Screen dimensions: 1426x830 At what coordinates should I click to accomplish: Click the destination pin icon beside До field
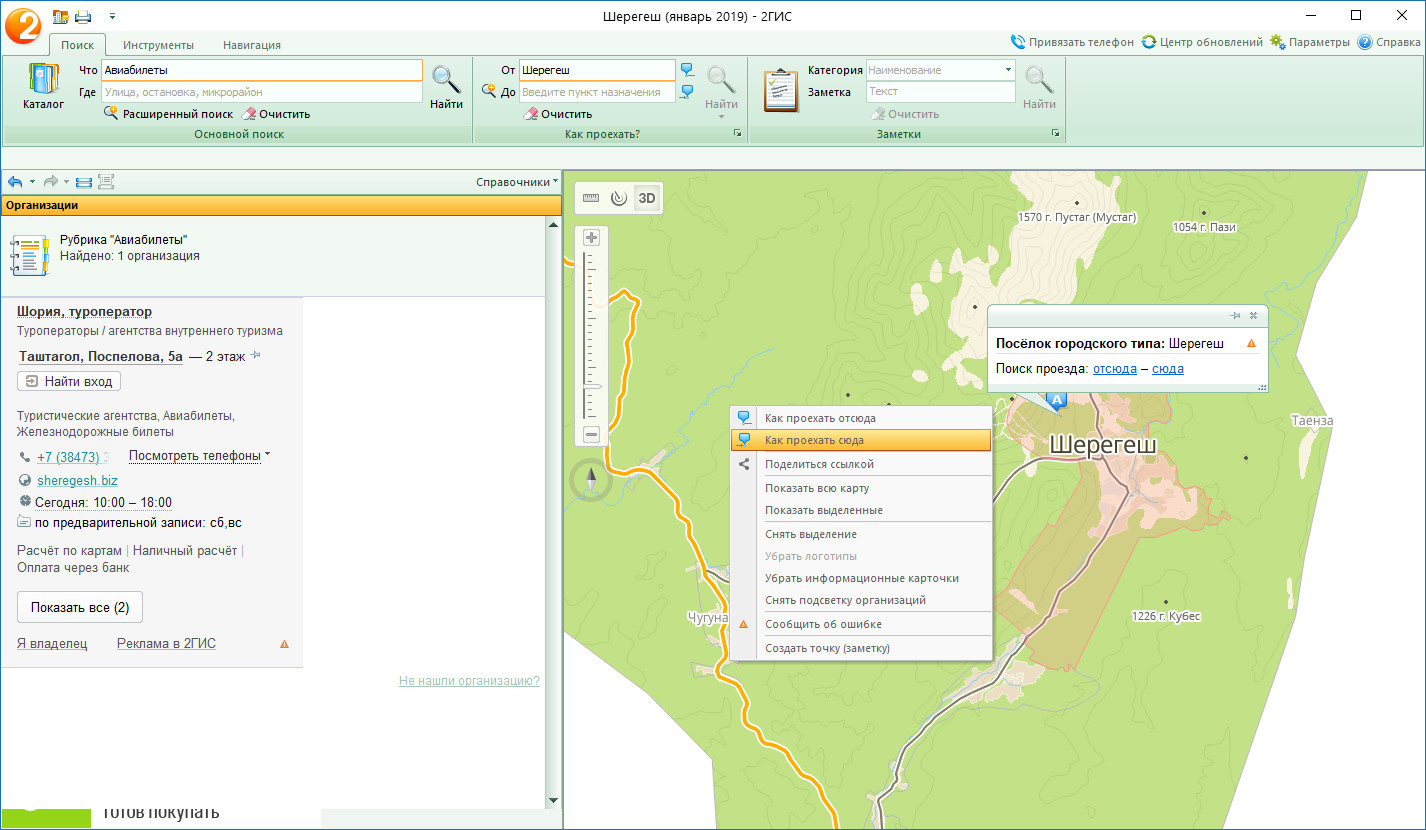[x=687, y=92]
